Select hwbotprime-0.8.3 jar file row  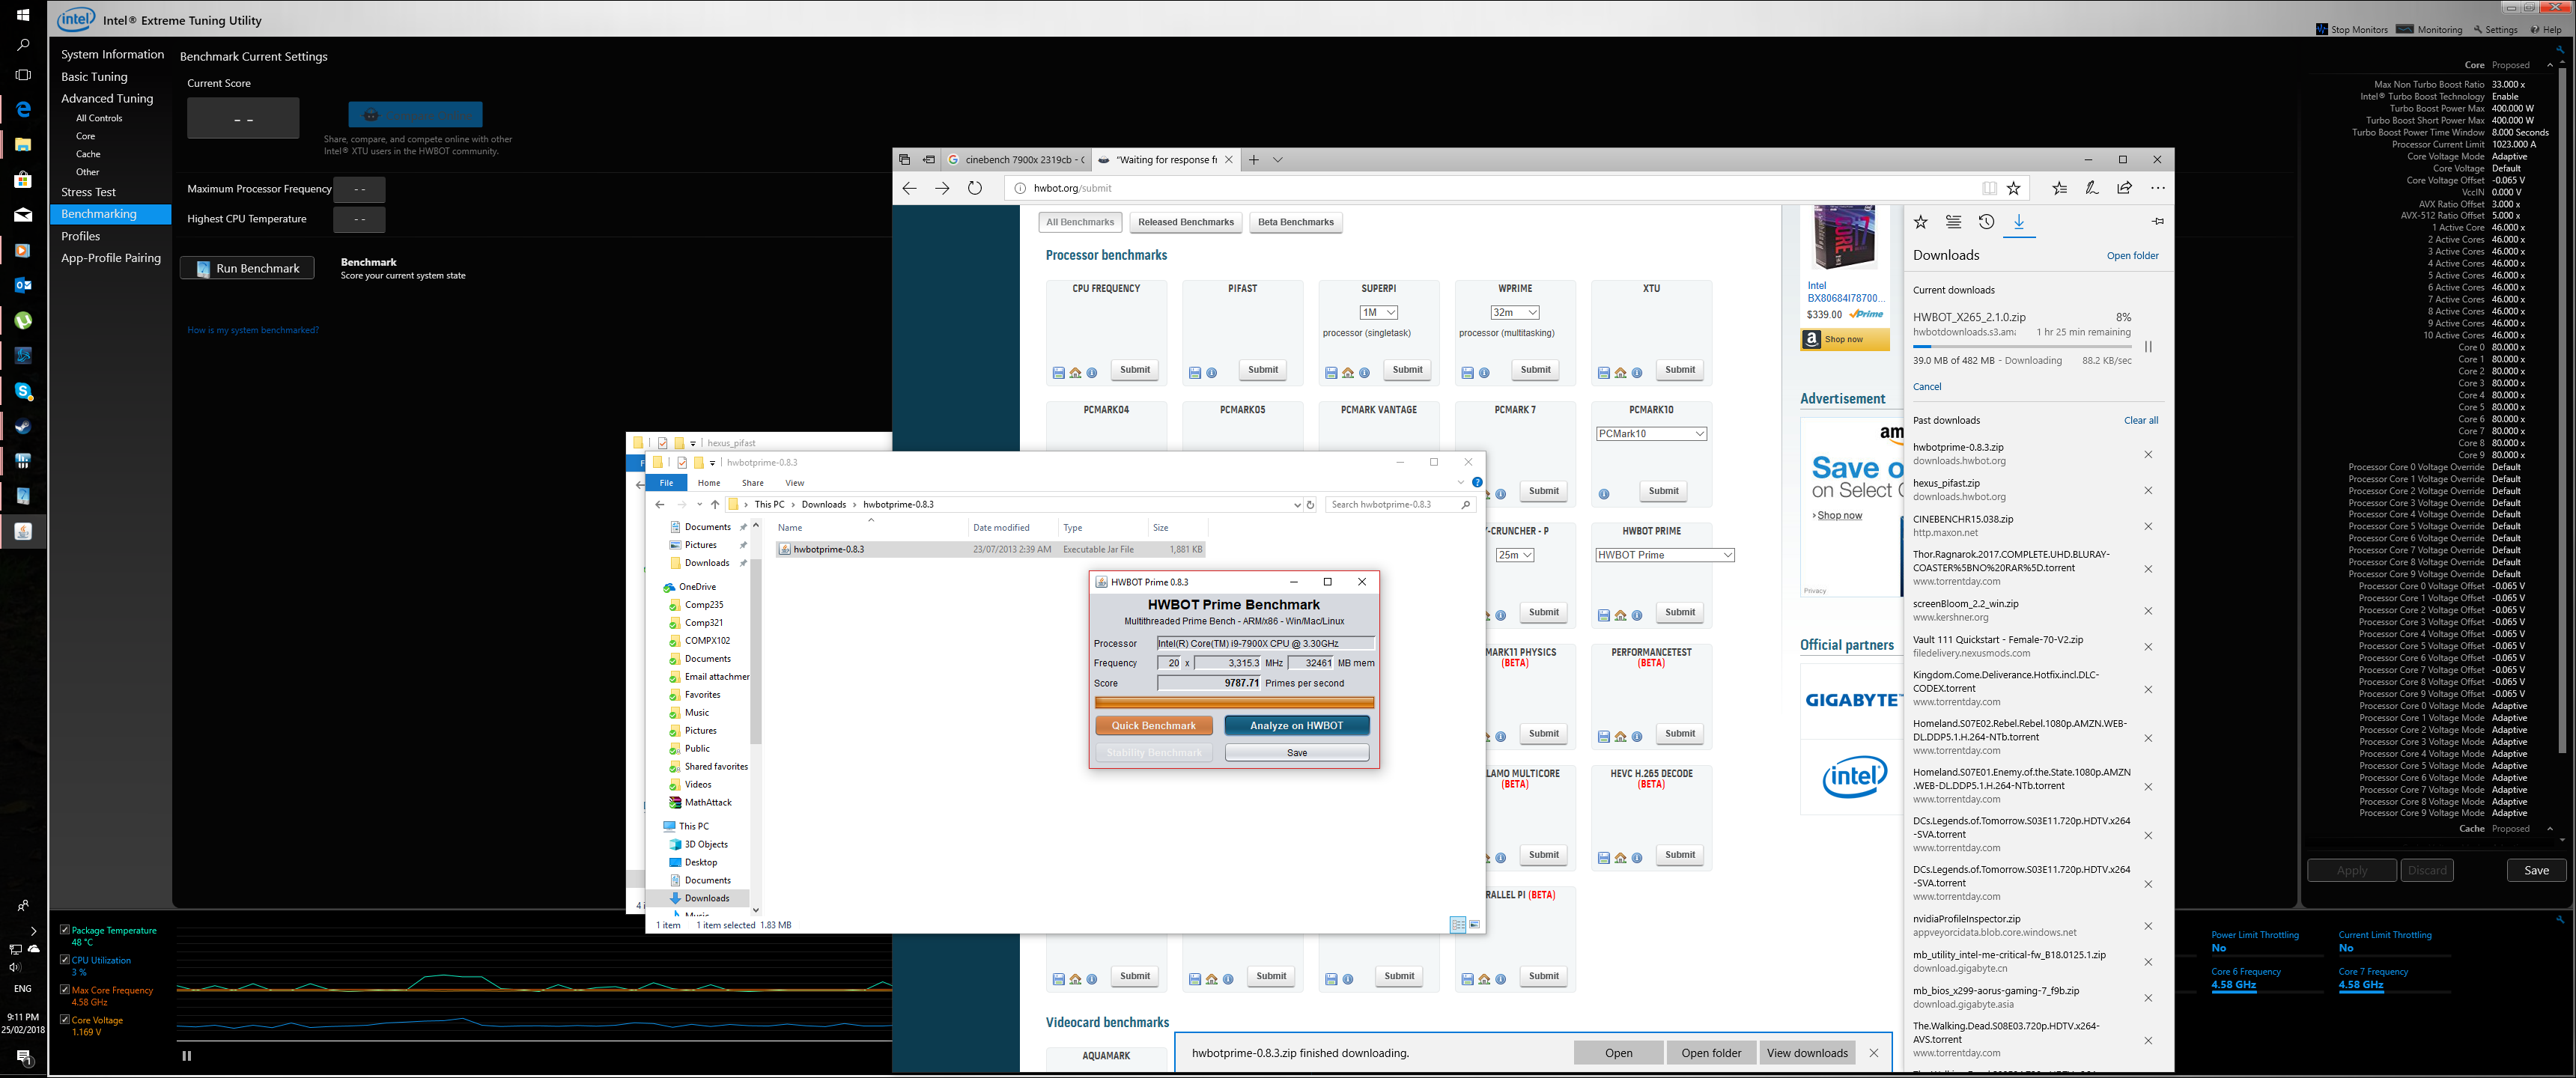point(991,549)
